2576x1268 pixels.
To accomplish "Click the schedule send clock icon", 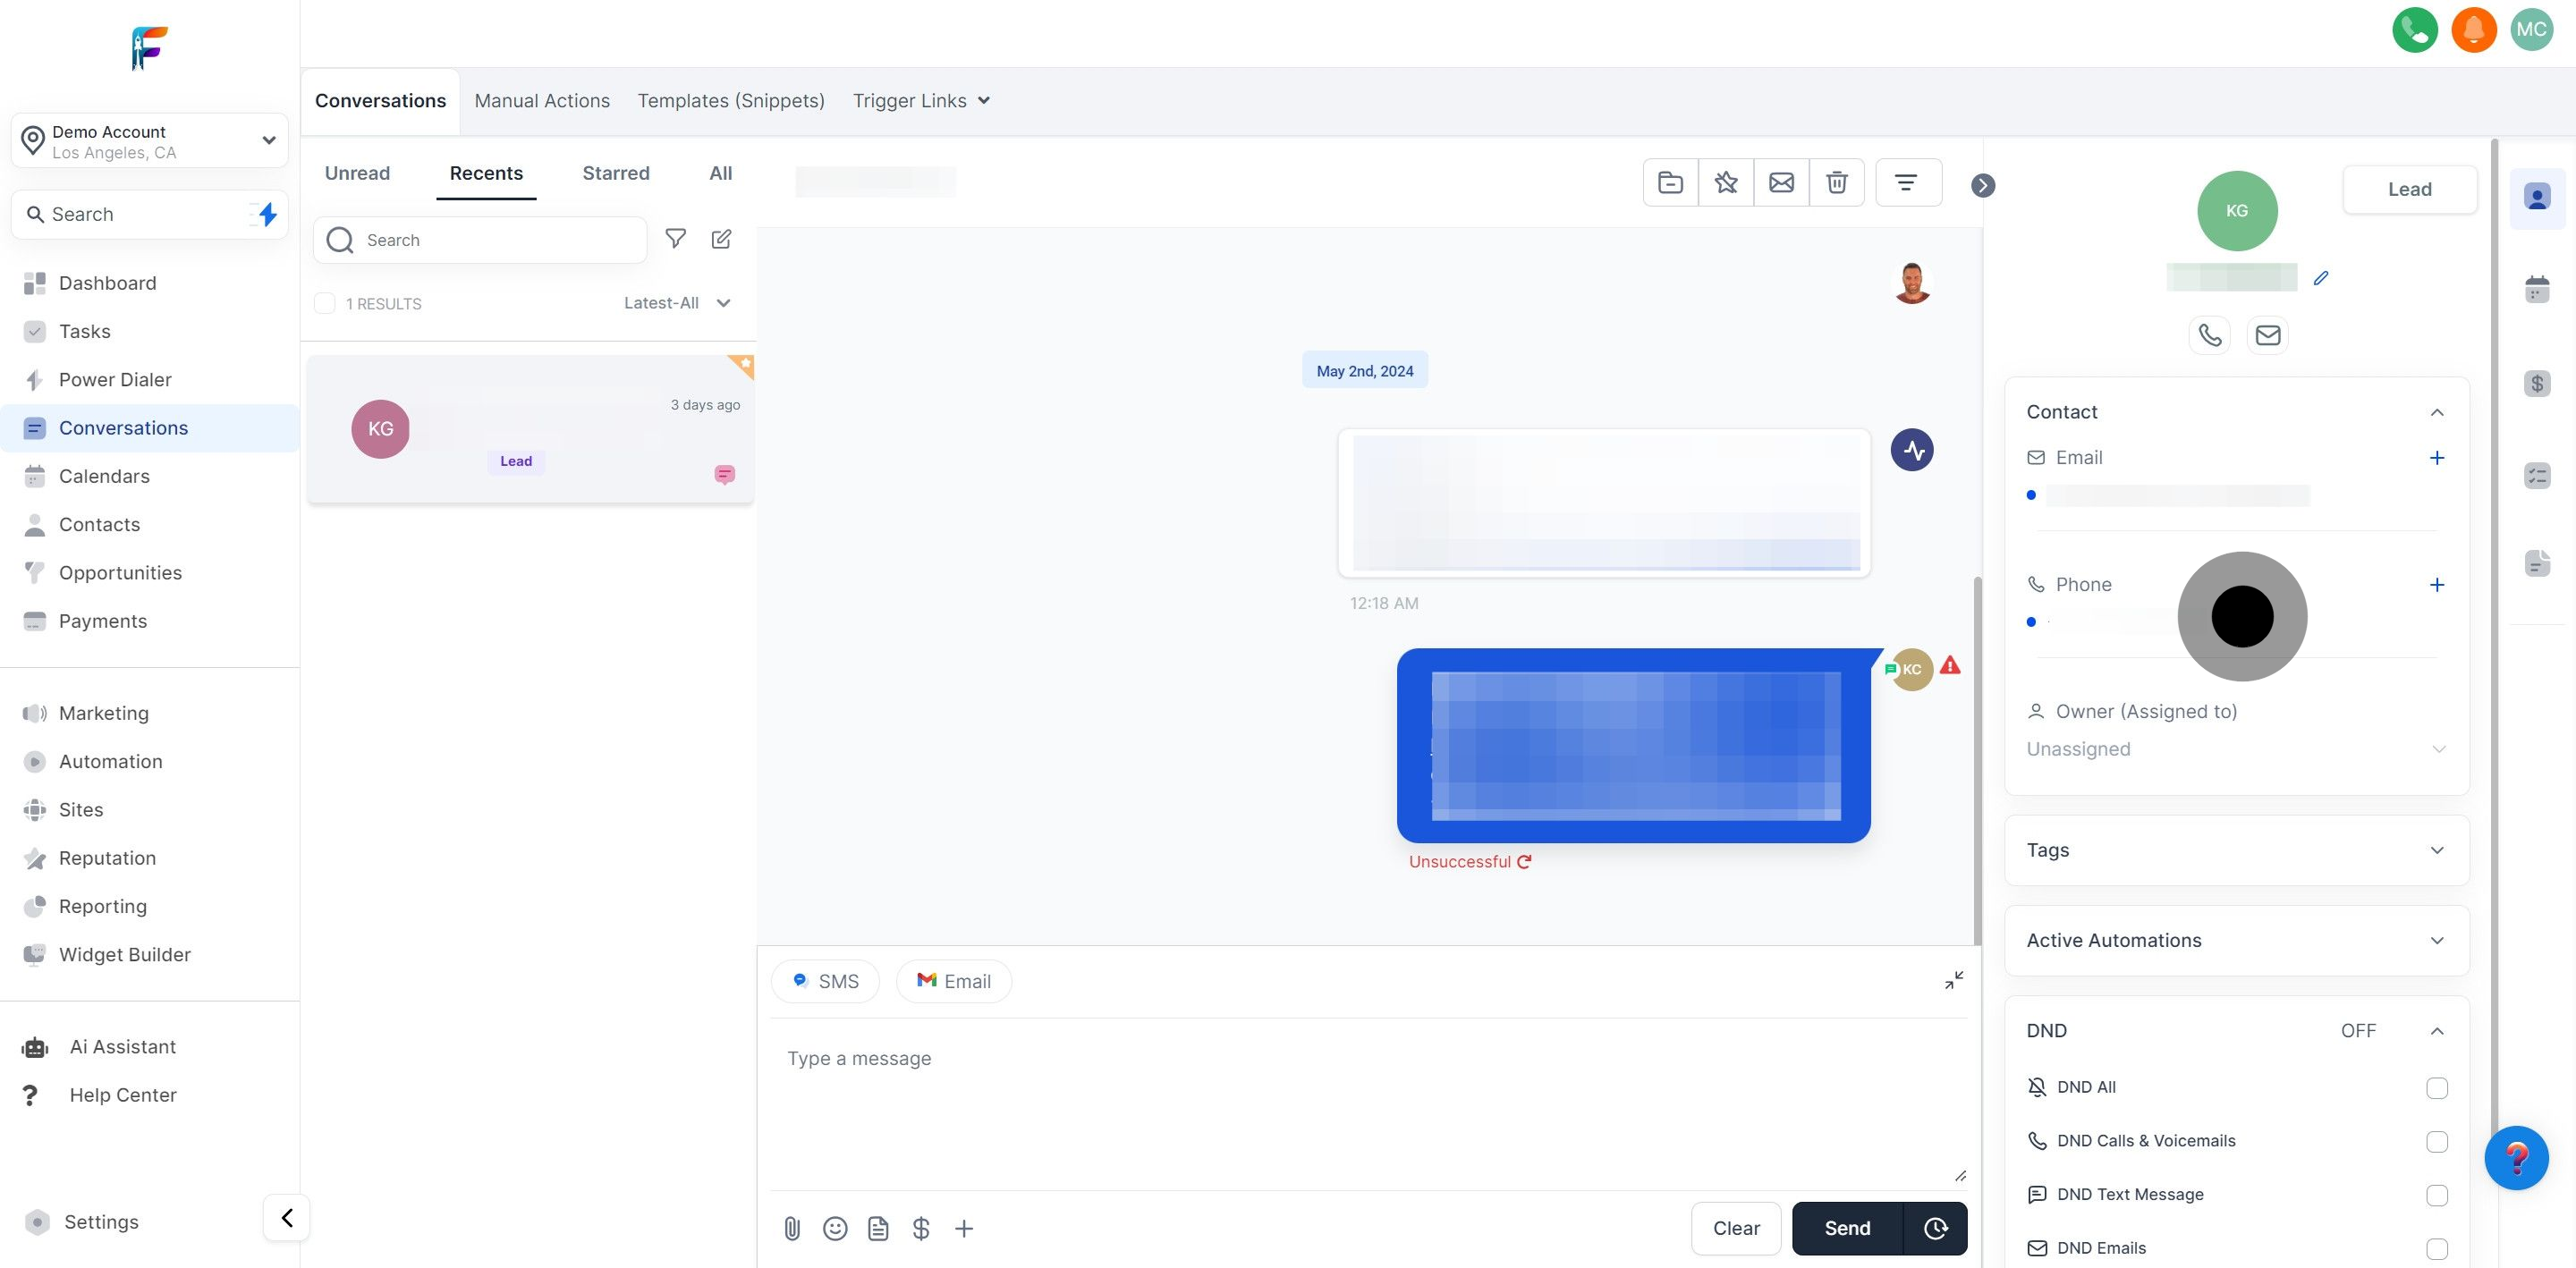I will 1935,1228.
